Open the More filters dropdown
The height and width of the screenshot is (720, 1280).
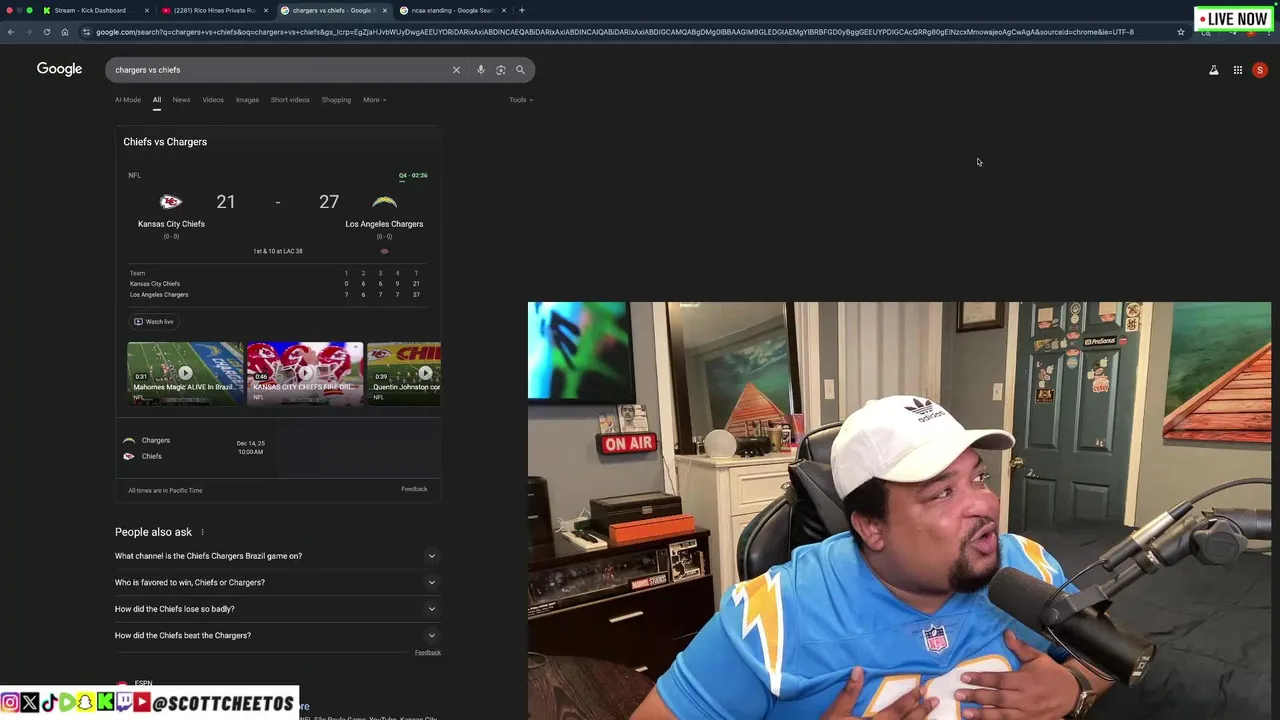374,100
